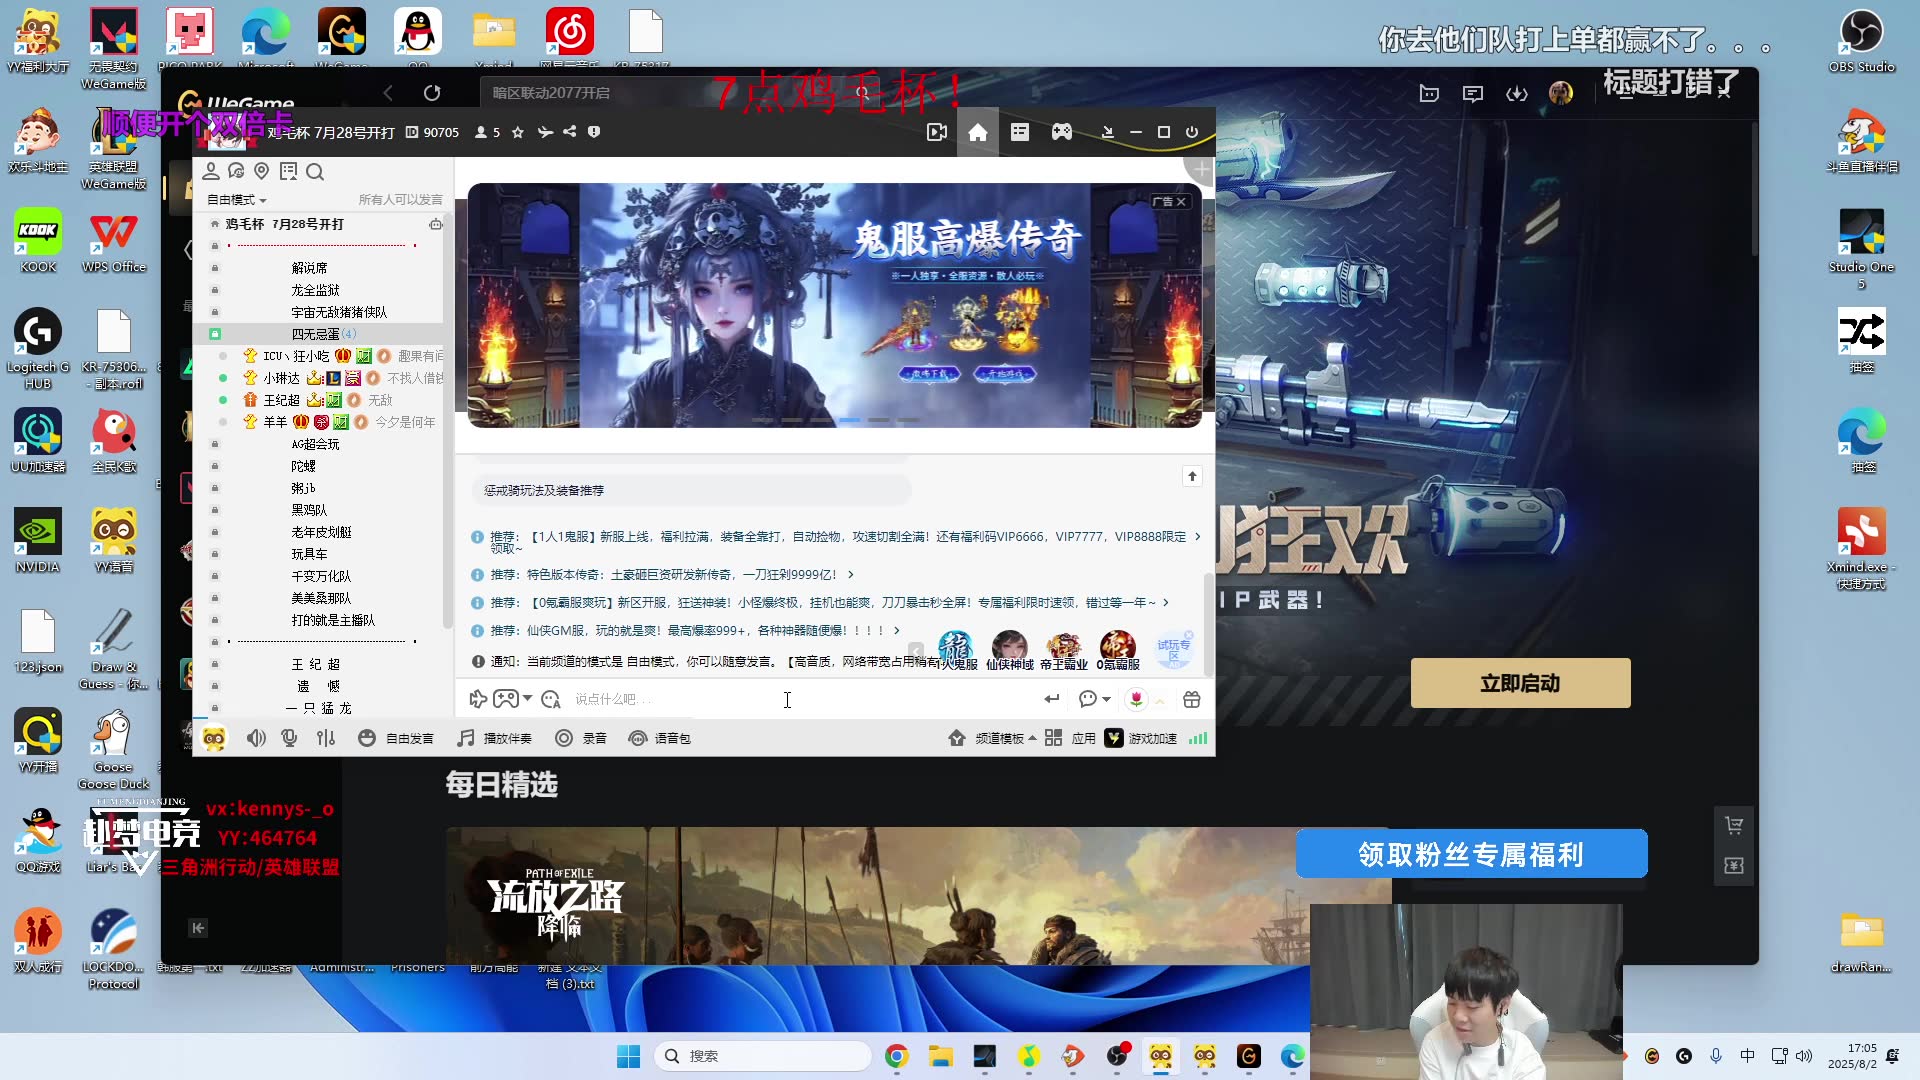The image size is (1920, 1080).
Task: Open the chat bubble icon in left panel
Action: [236, 171]
